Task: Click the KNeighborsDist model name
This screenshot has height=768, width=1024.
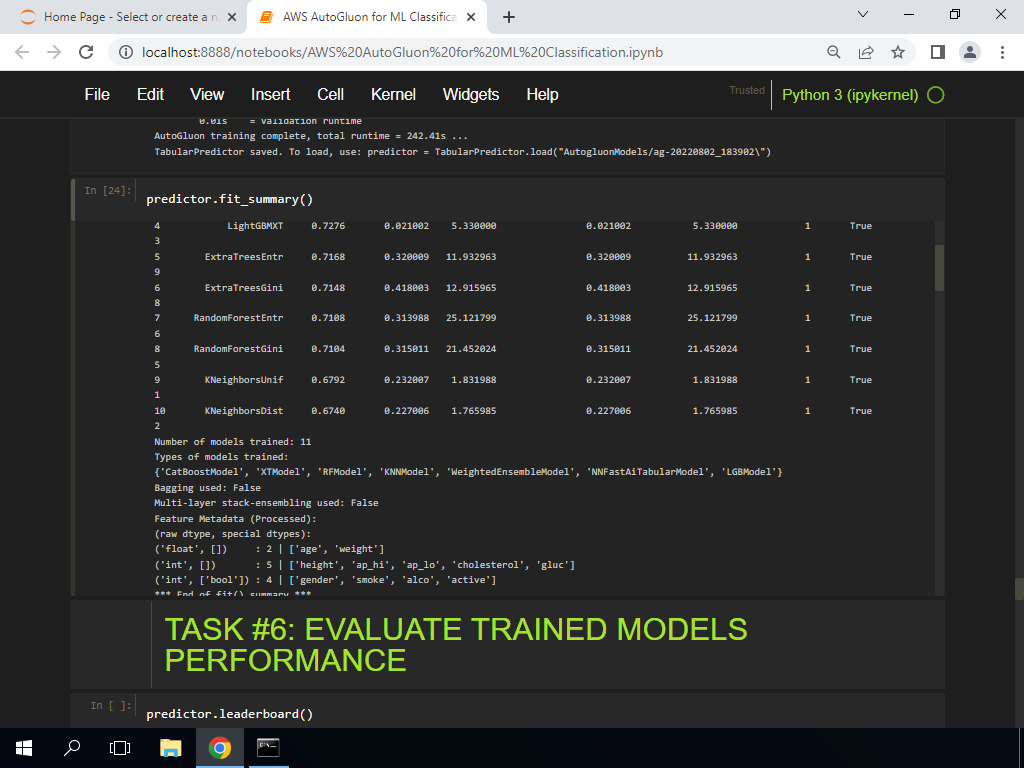Action: coord(244,411)
